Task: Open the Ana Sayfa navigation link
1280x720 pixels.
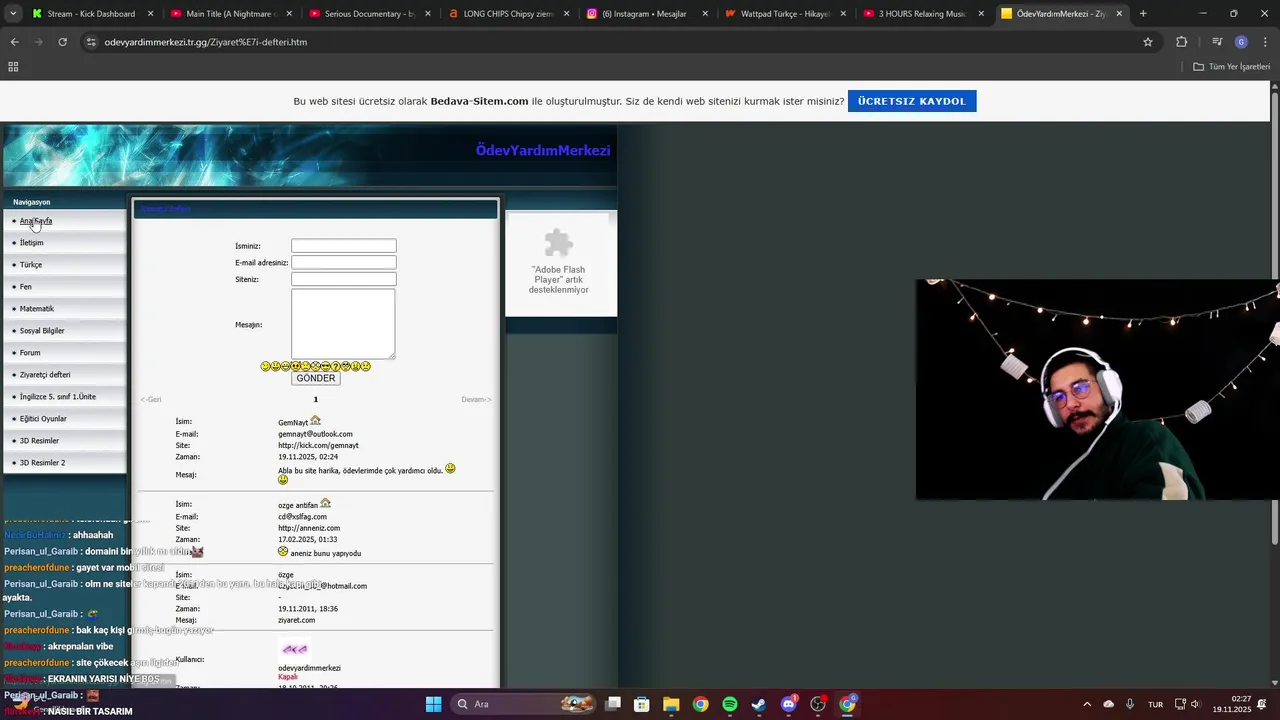Action: click(36, 221)
